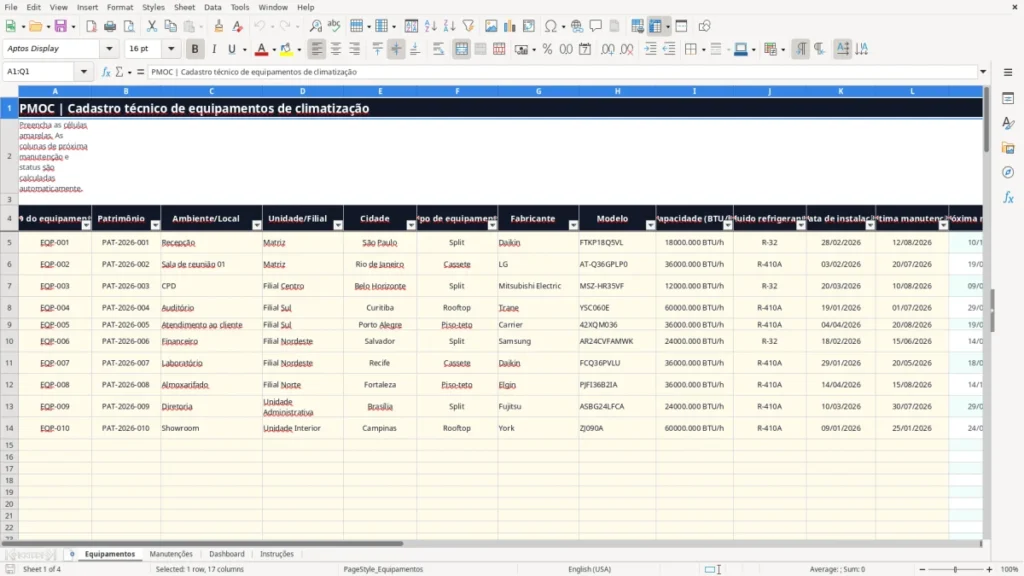Open the Tools menu
1024x576 pixels.
coord(240,7)
